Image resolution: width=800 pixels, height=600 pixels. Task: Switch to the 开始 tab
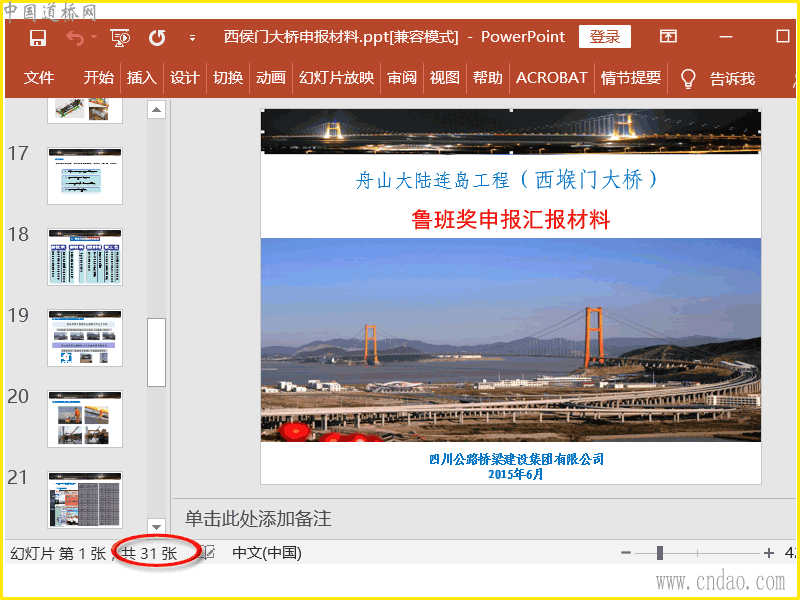98,78
